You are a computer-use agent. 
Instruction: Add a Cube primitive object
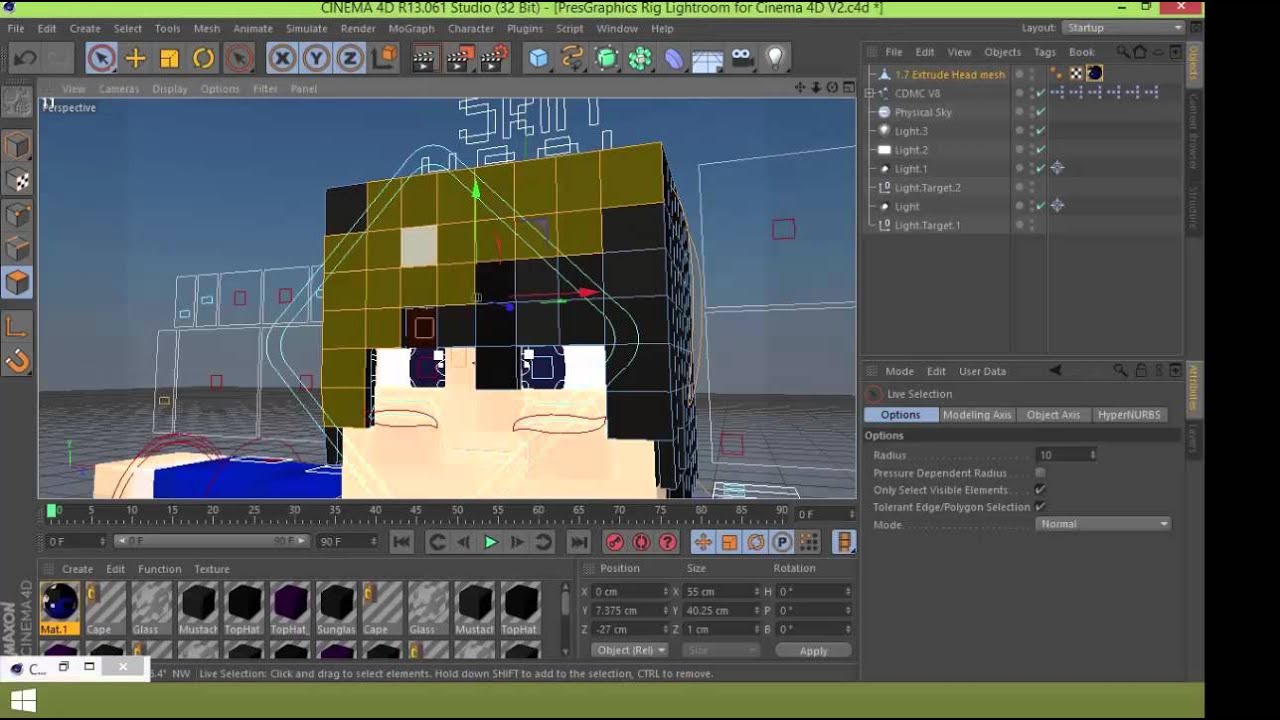point(538,58)
